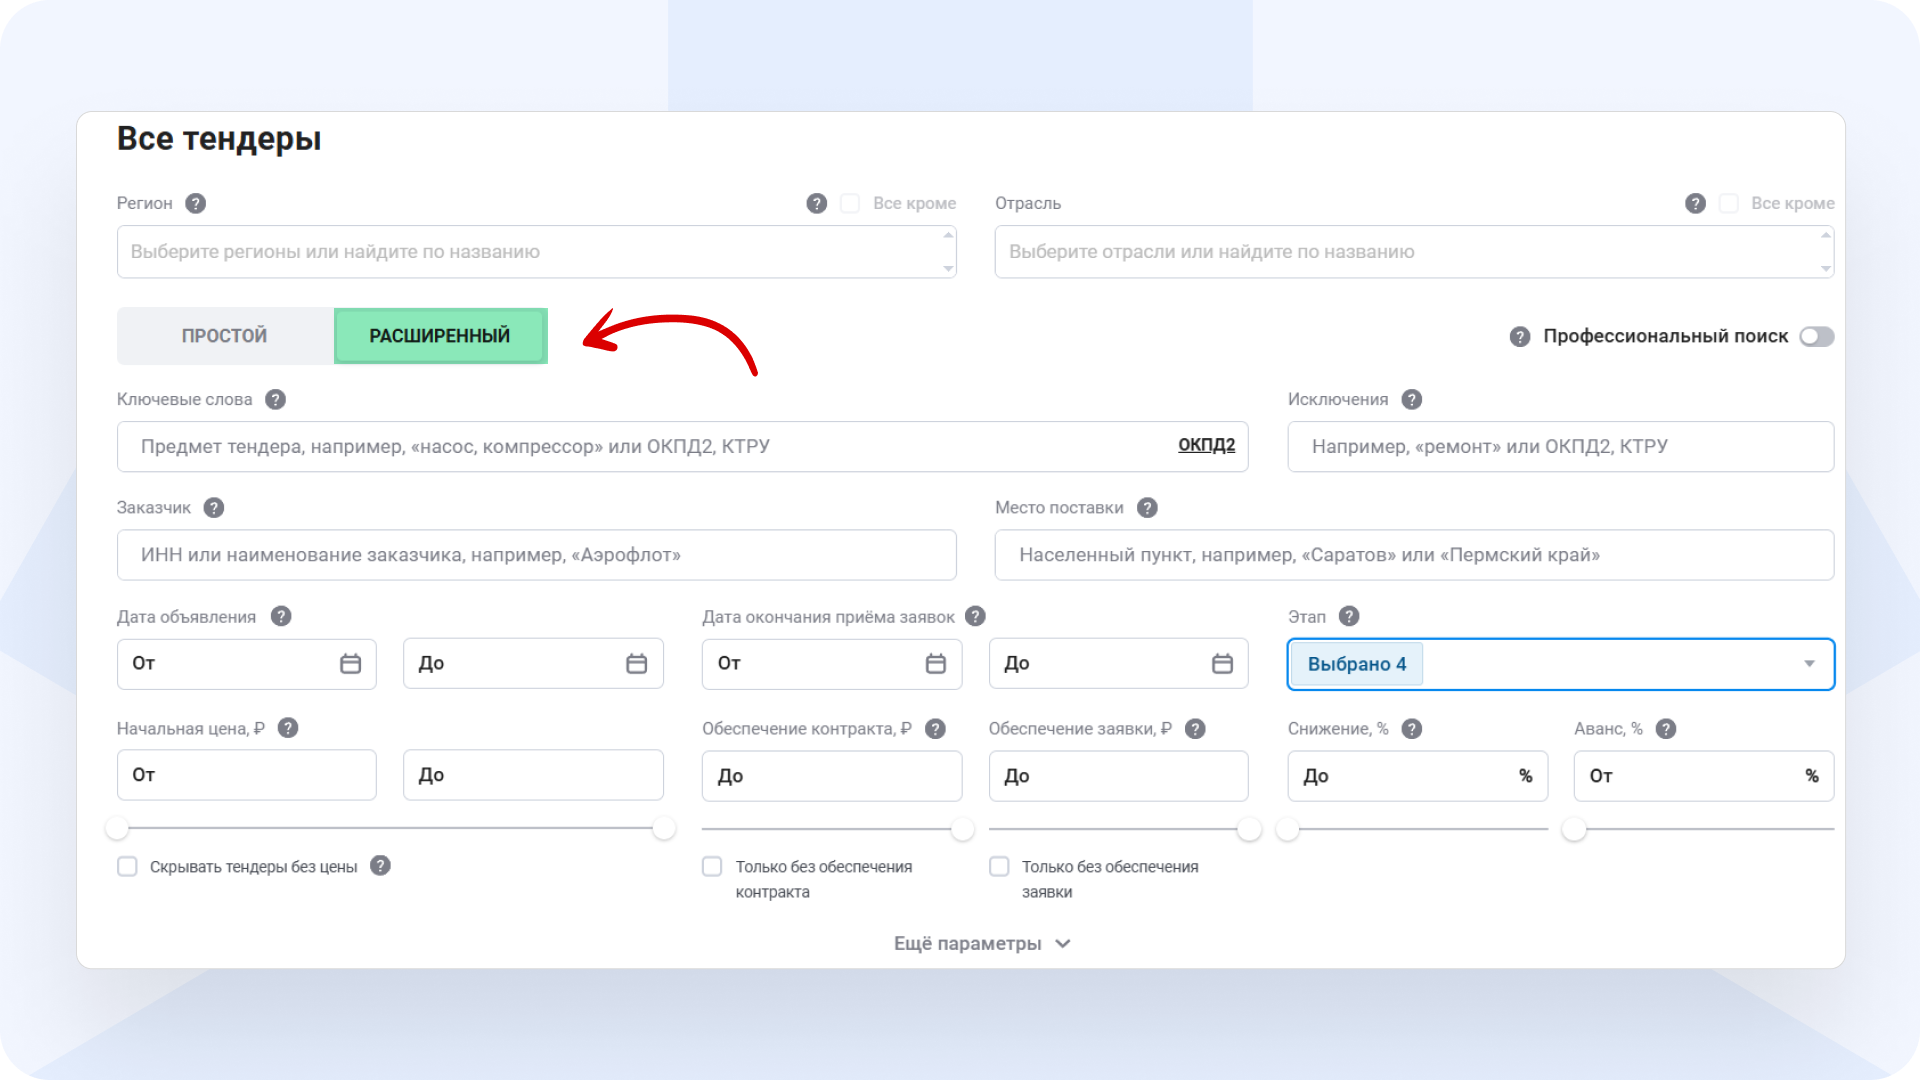This screenshot has width=1920, height=1080.
Task: Check Все кроме for Отрасль
Action: click(x=1728, y=203)
